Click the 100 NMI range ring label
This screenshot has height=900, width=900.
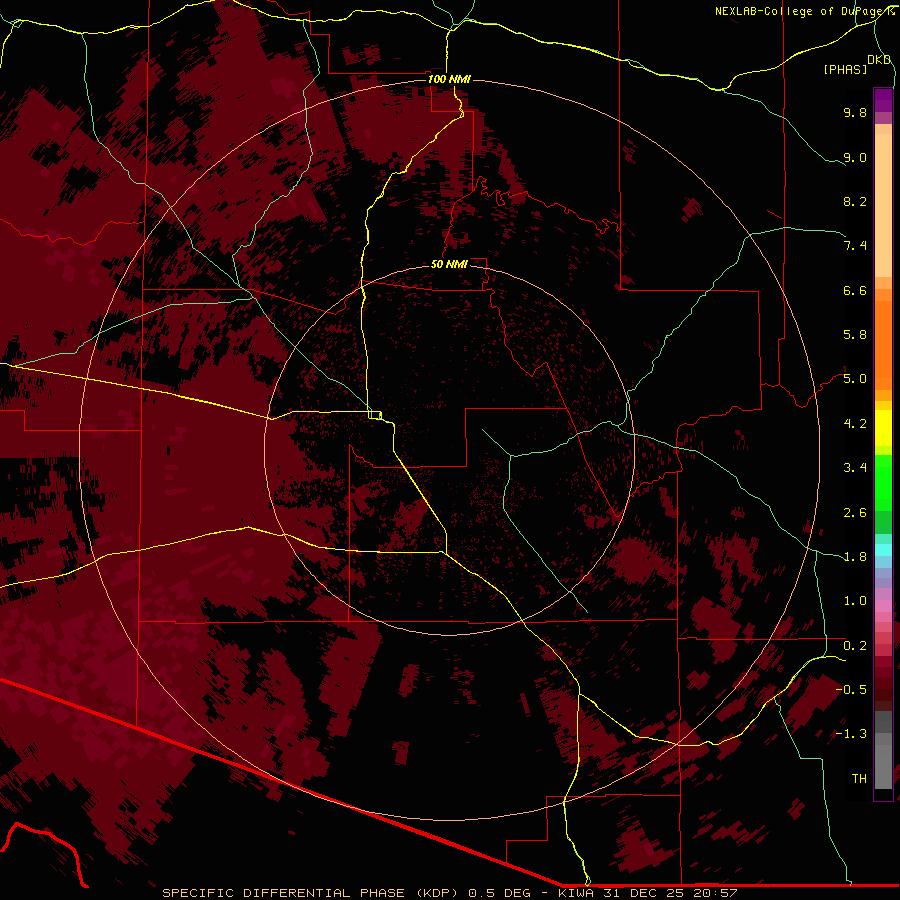449,79
